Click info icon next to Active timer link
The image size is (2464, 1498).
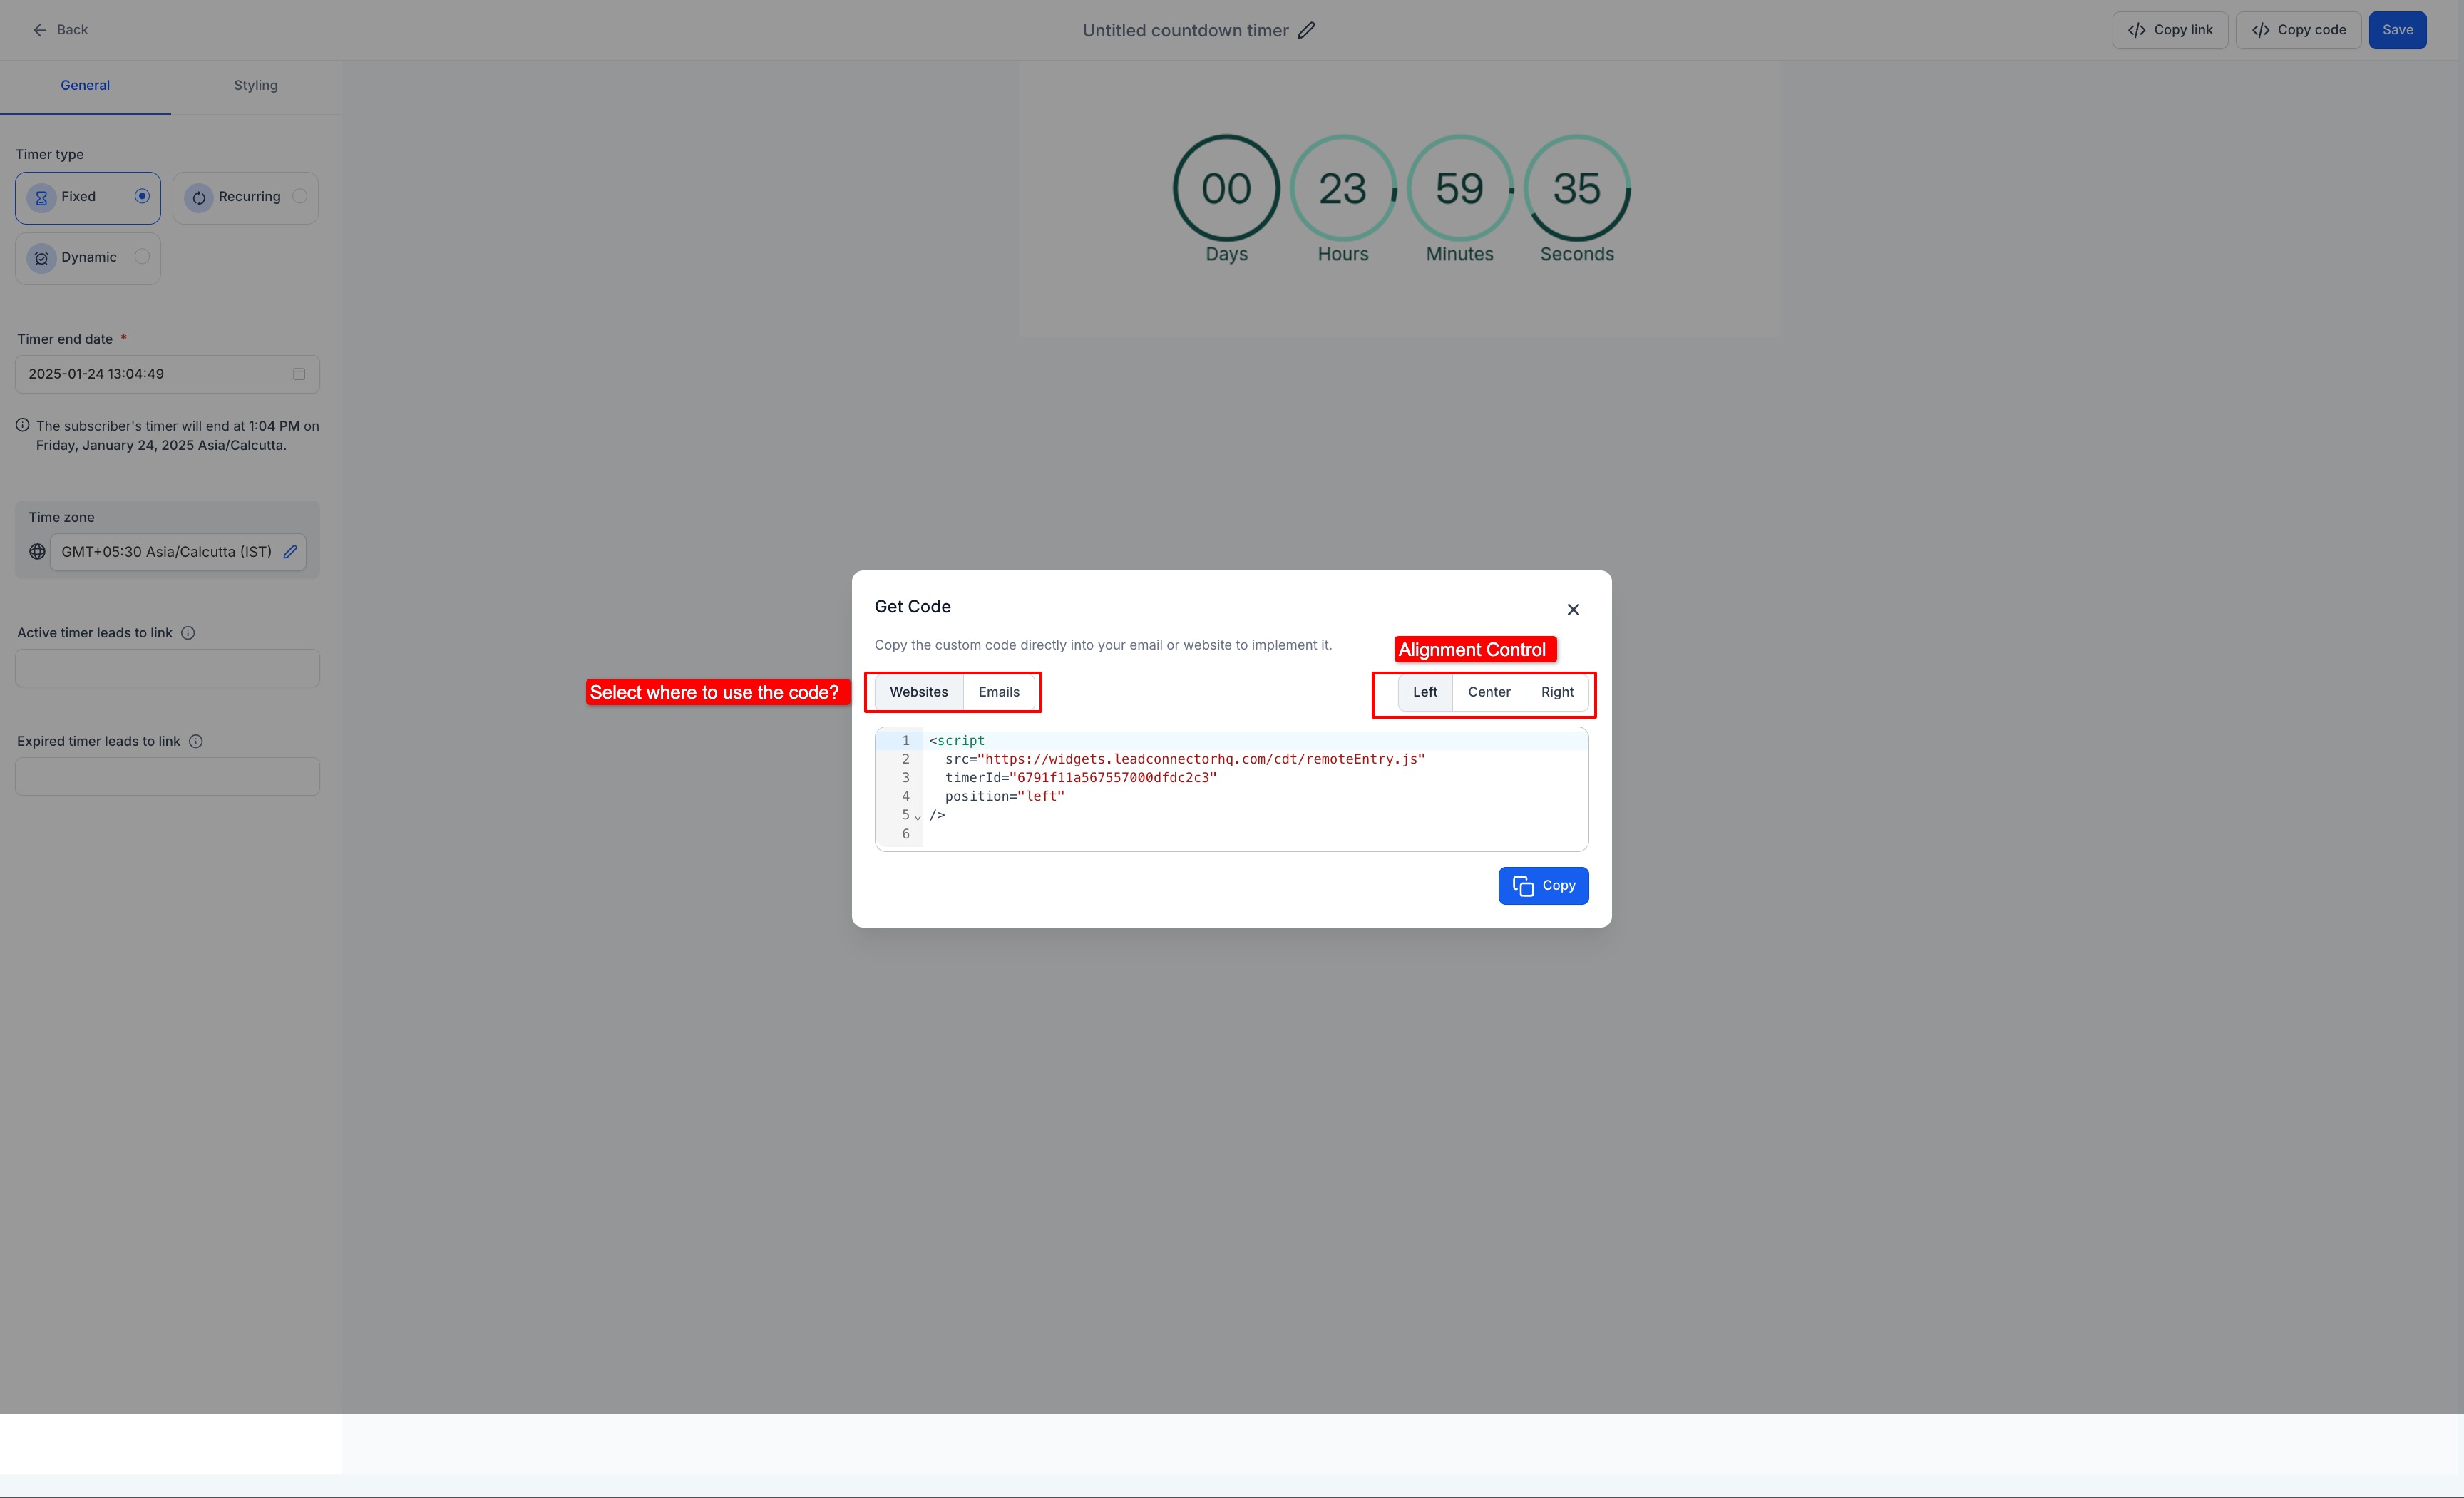point(188,633)
